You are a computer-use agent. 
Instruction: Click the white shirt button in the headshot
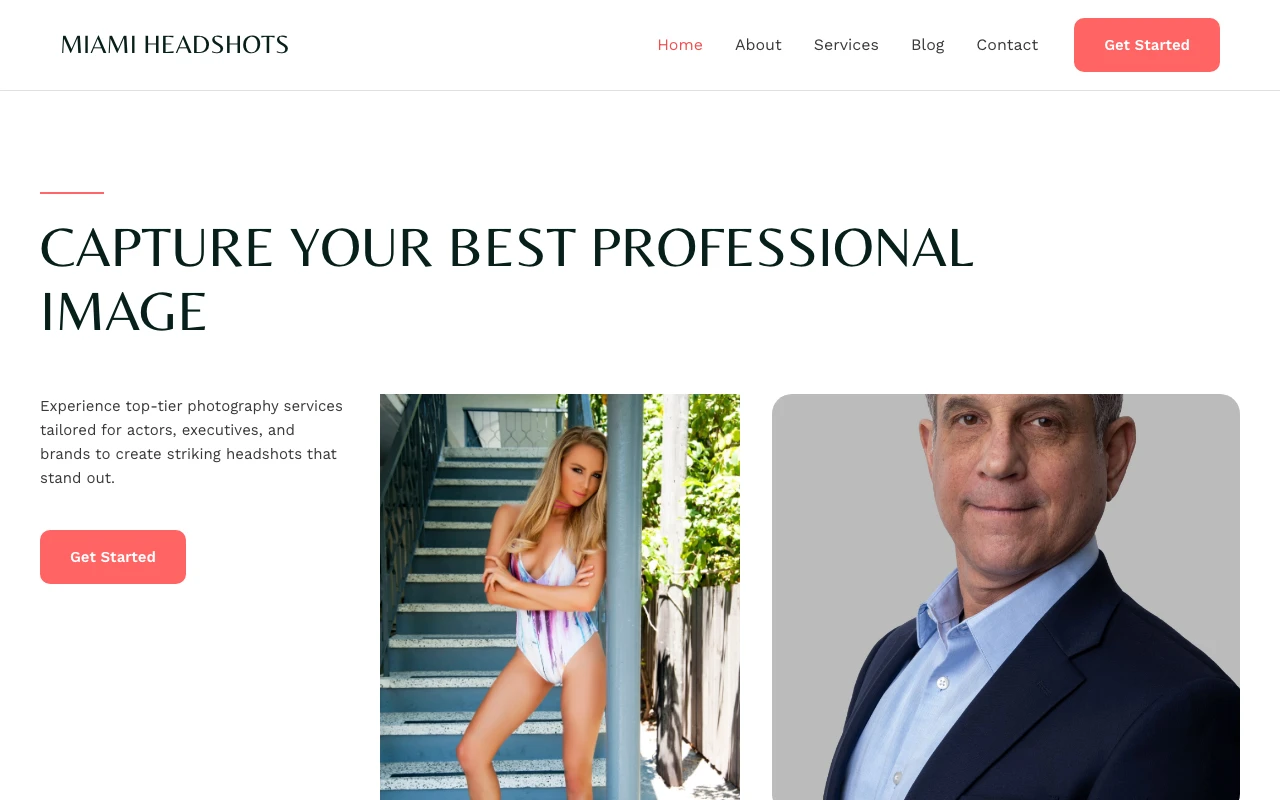click(942, 684)
